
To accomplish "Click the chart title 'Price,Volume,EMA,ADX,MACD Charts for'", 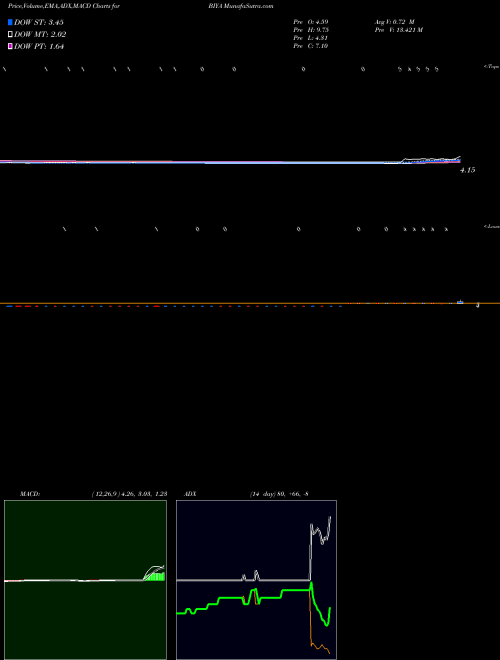I will click(64, 6).
